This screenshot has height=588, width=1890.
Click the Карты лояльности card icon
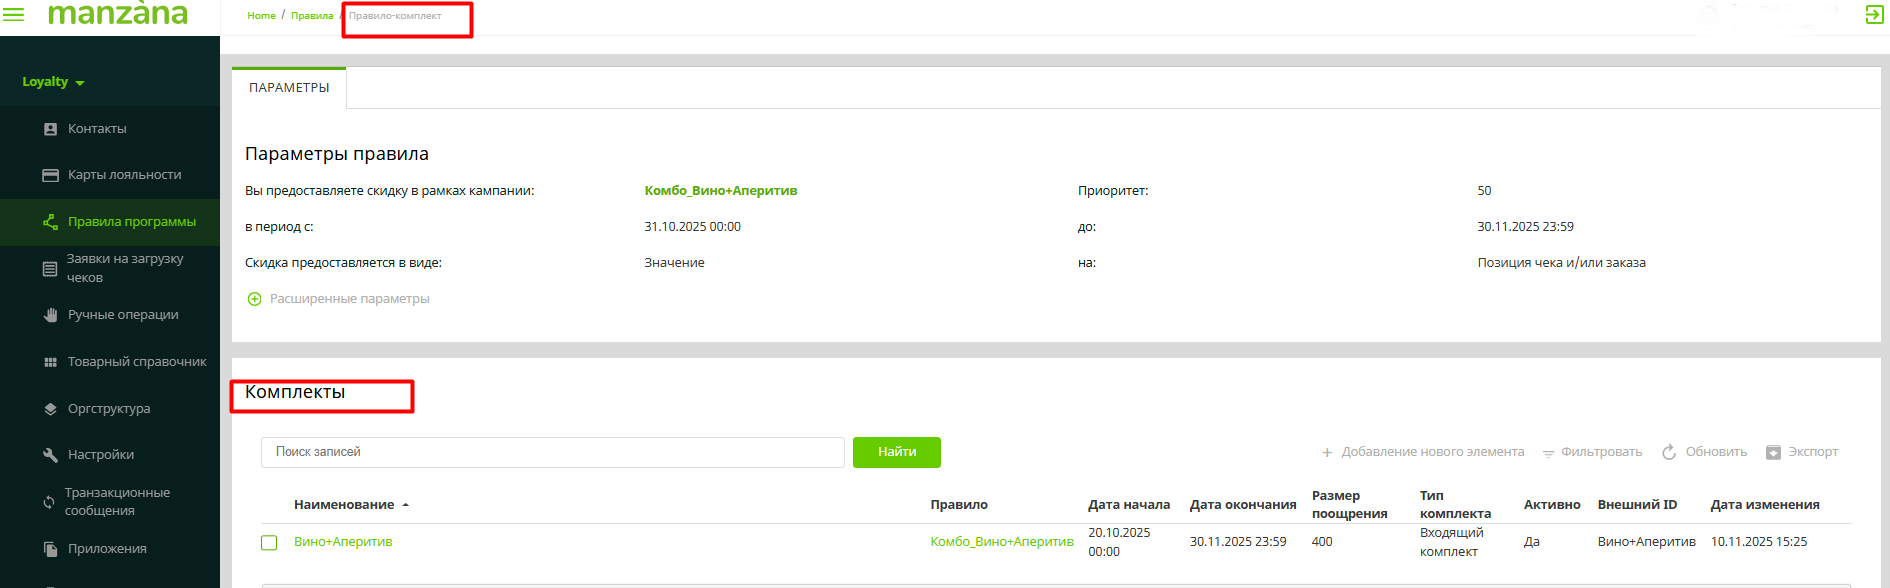(51, 175)
